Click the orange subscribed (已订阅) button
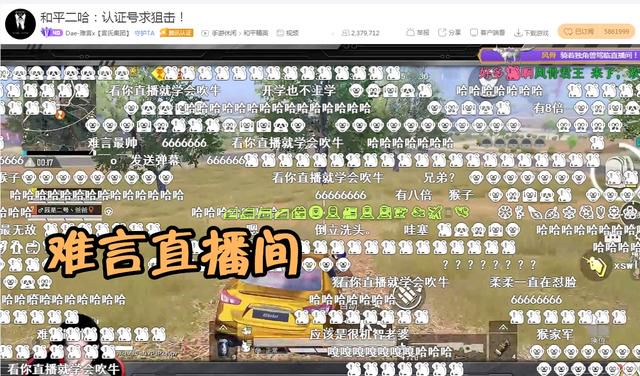The height and width of the screenshot is (376, 640). tap(596, 31)
